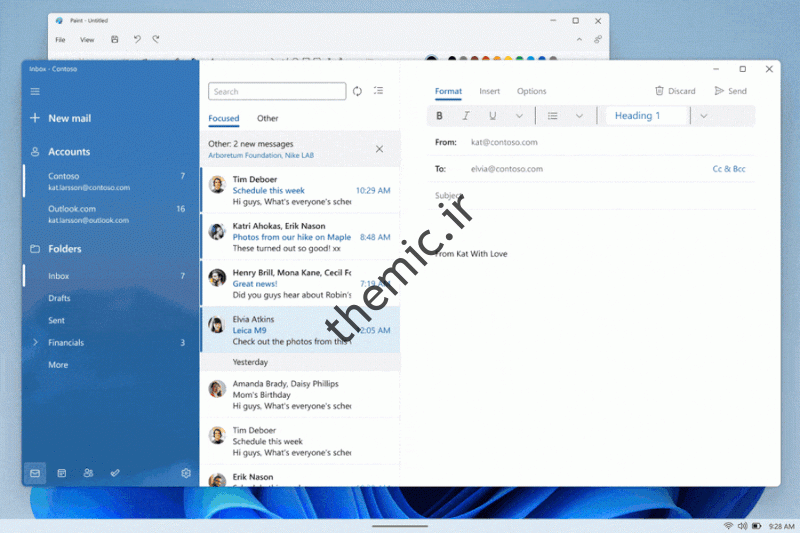Click the Search mail box
800x533 pixels.
[277, 91]
